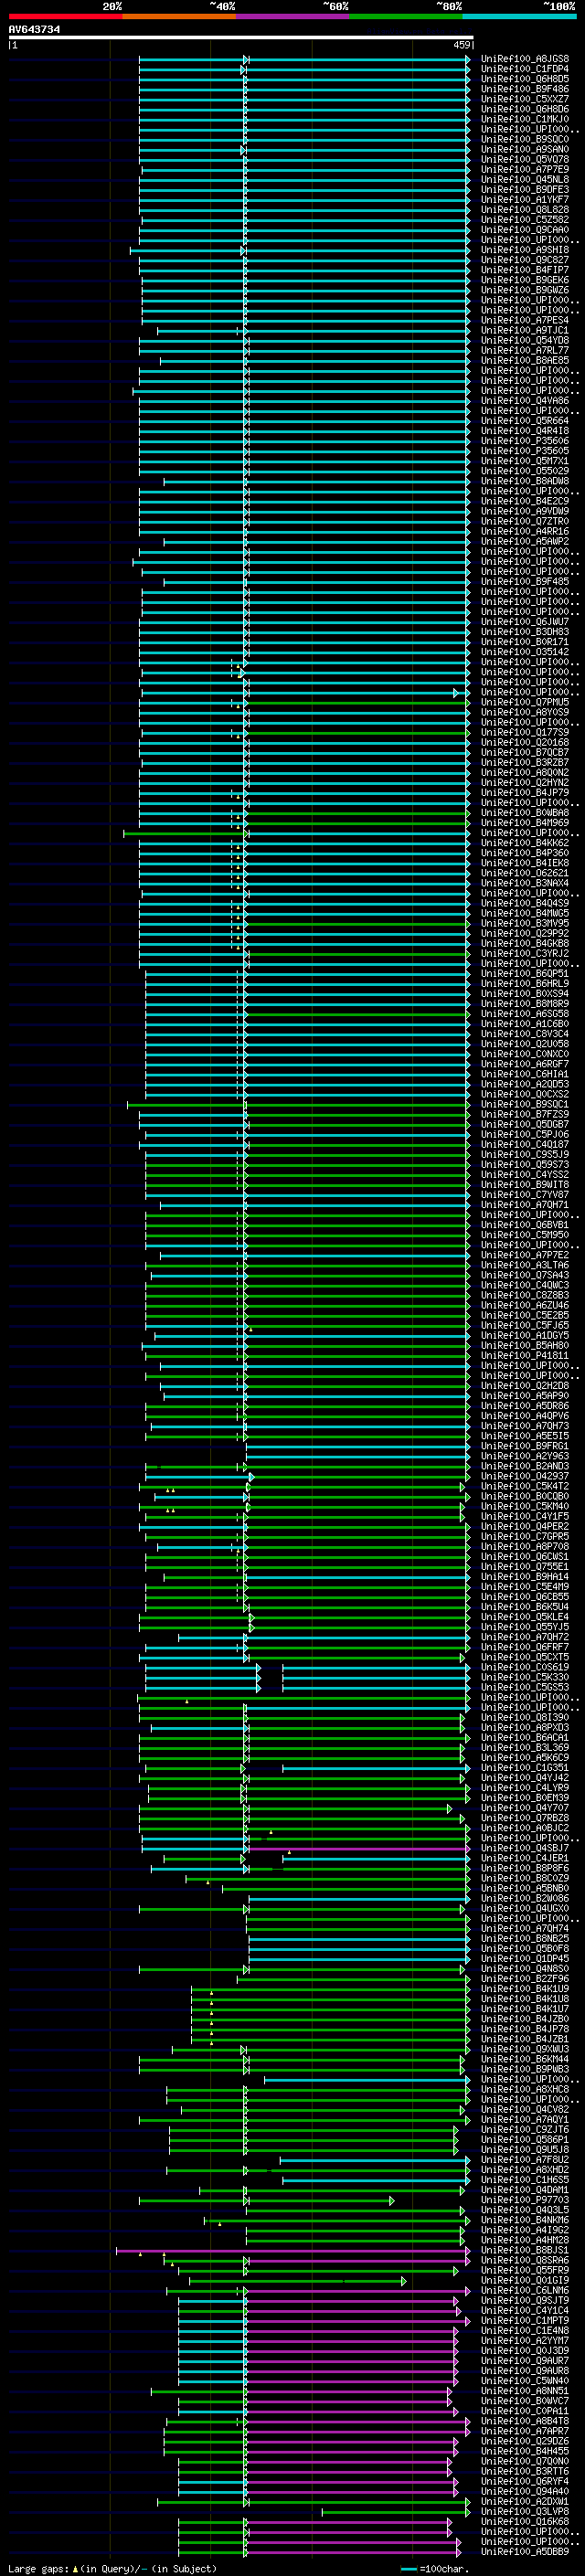Screen dimensions: 585x2576
Task: Click the label UniRef100_C5GS53
Action: pos(525,1687)
